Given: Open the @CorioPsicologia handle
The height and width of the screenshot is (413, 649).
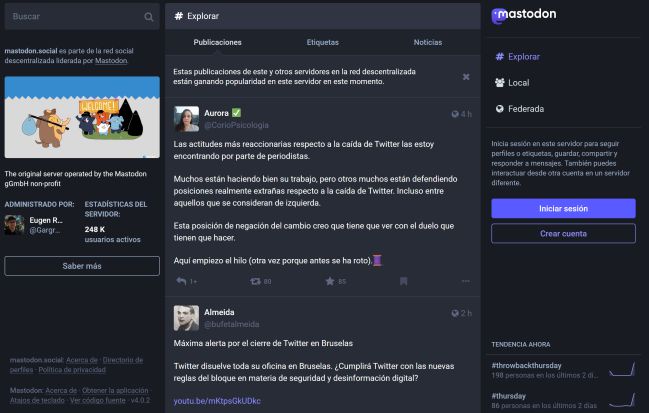Looking at the screenshot, I should [x=236, y=125].
